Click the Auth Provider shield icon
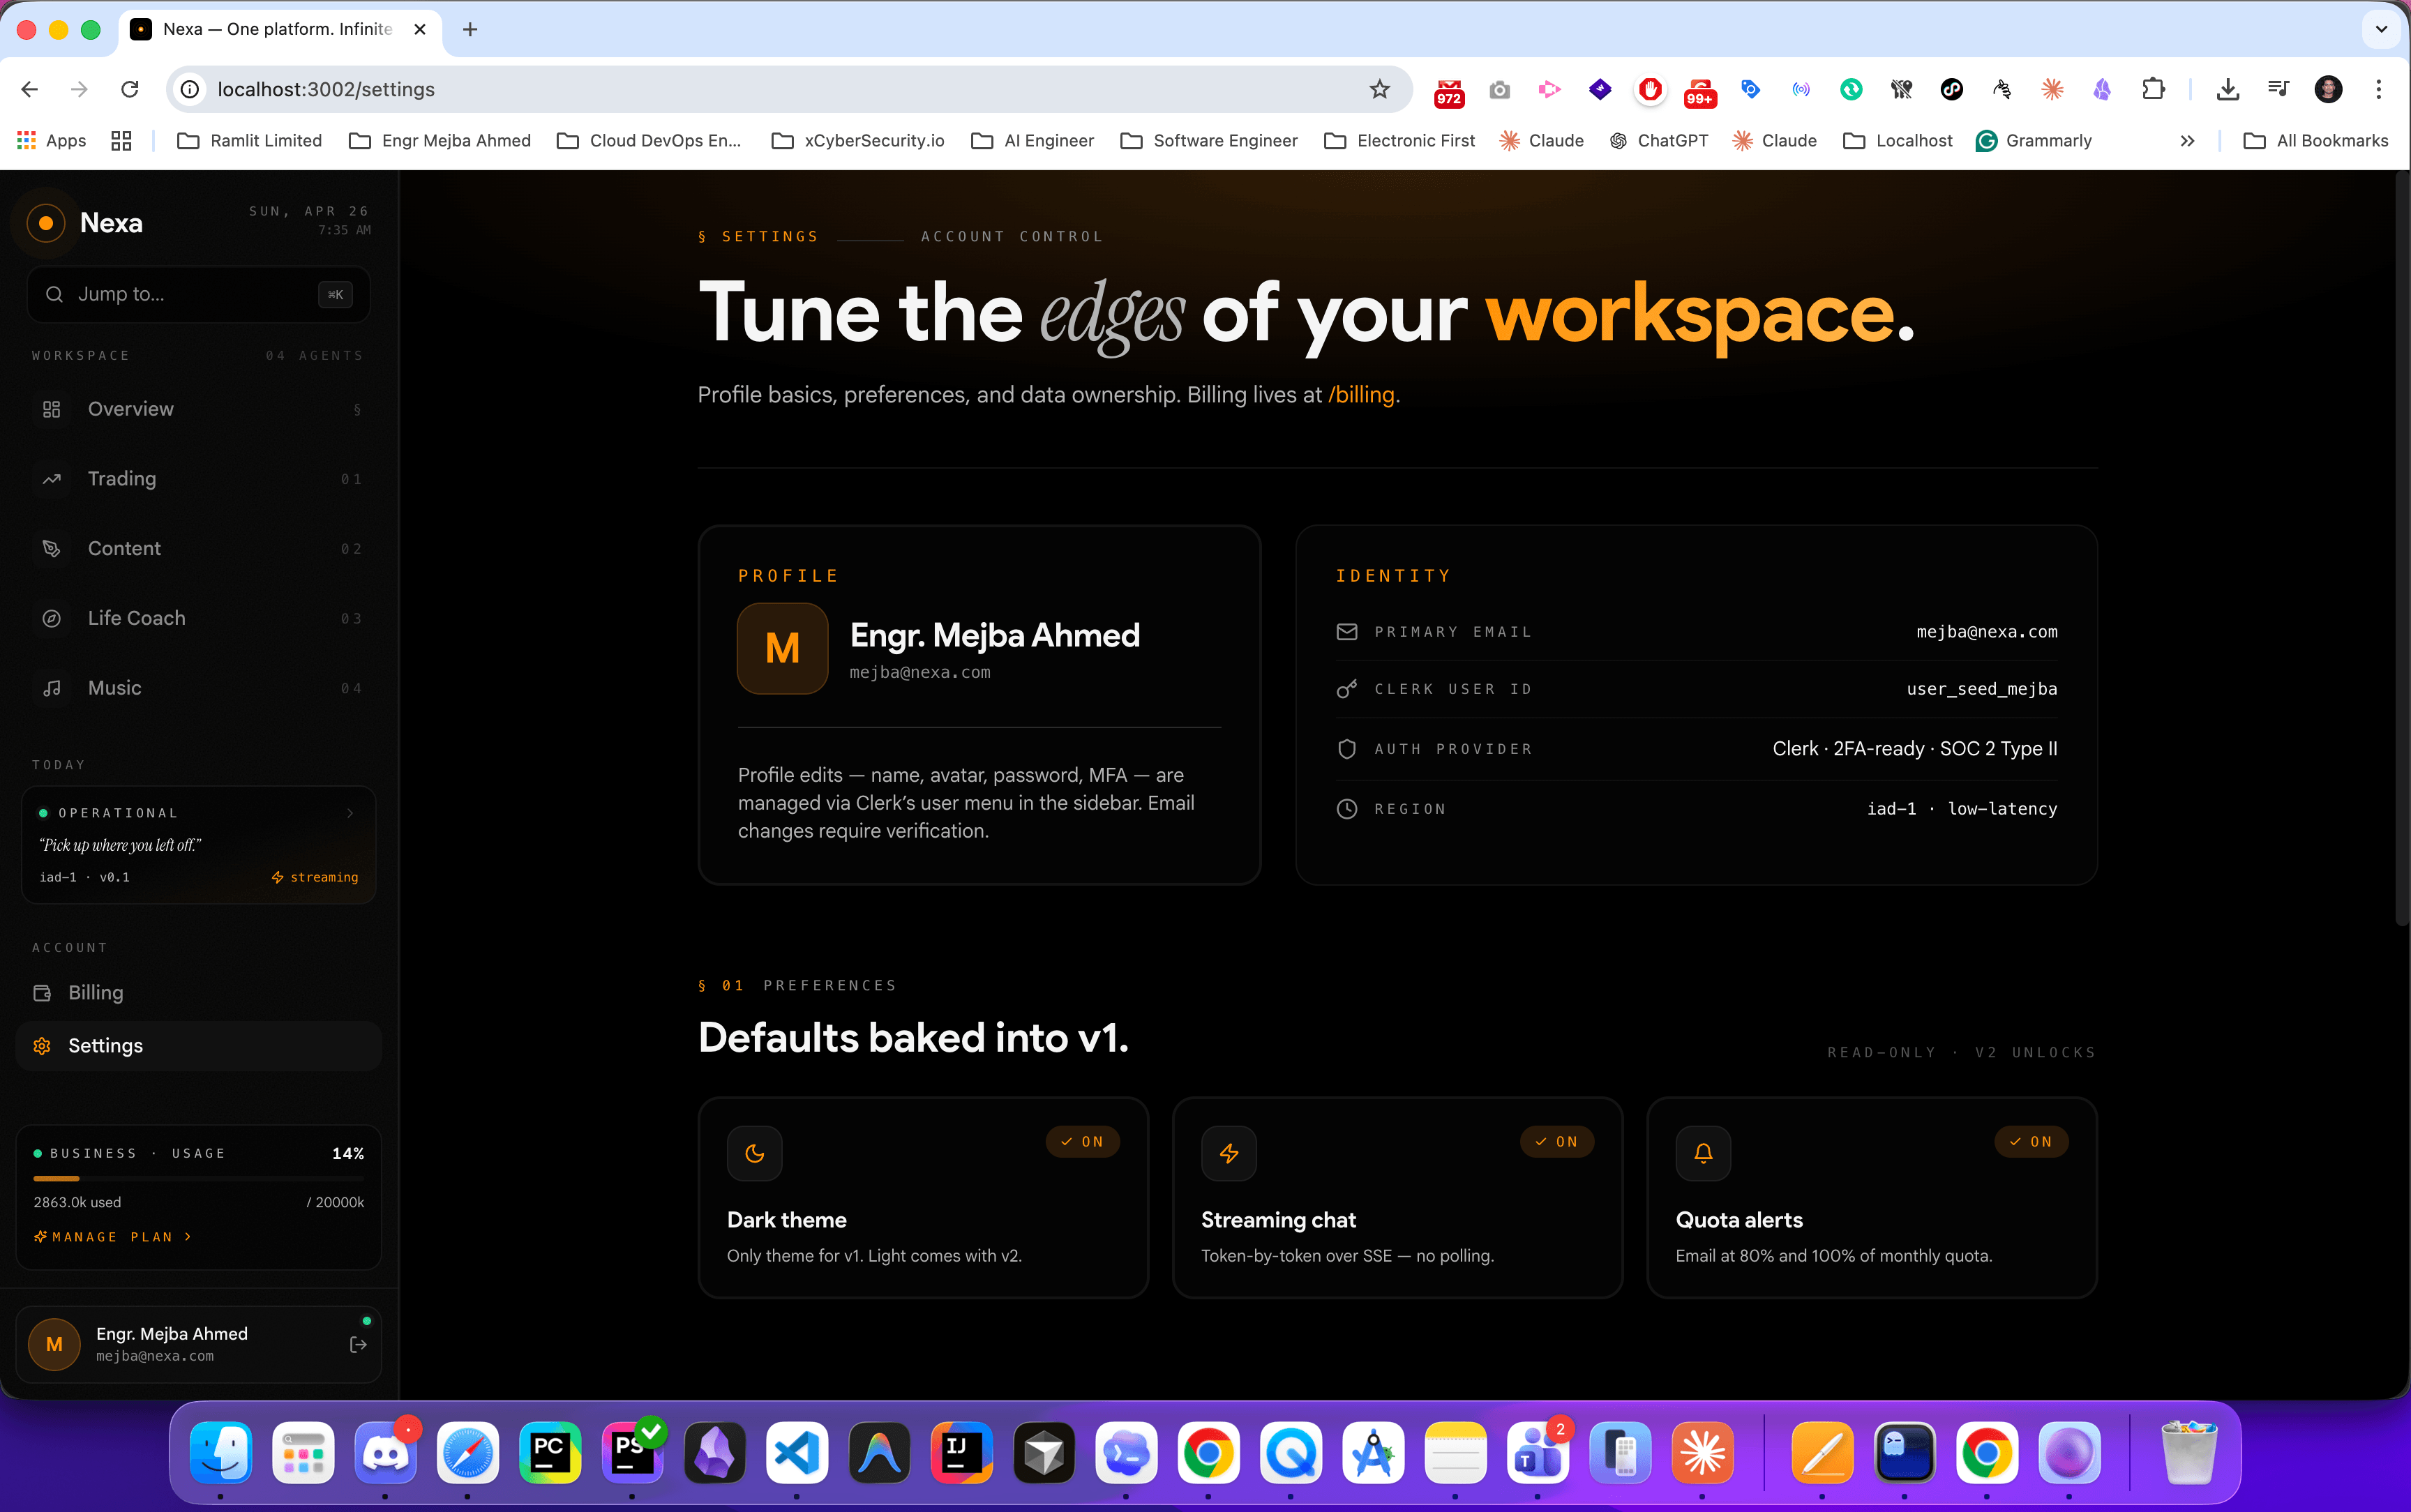The height and width of the screenshot is (1512, 2411). (x=1347, y=749)
